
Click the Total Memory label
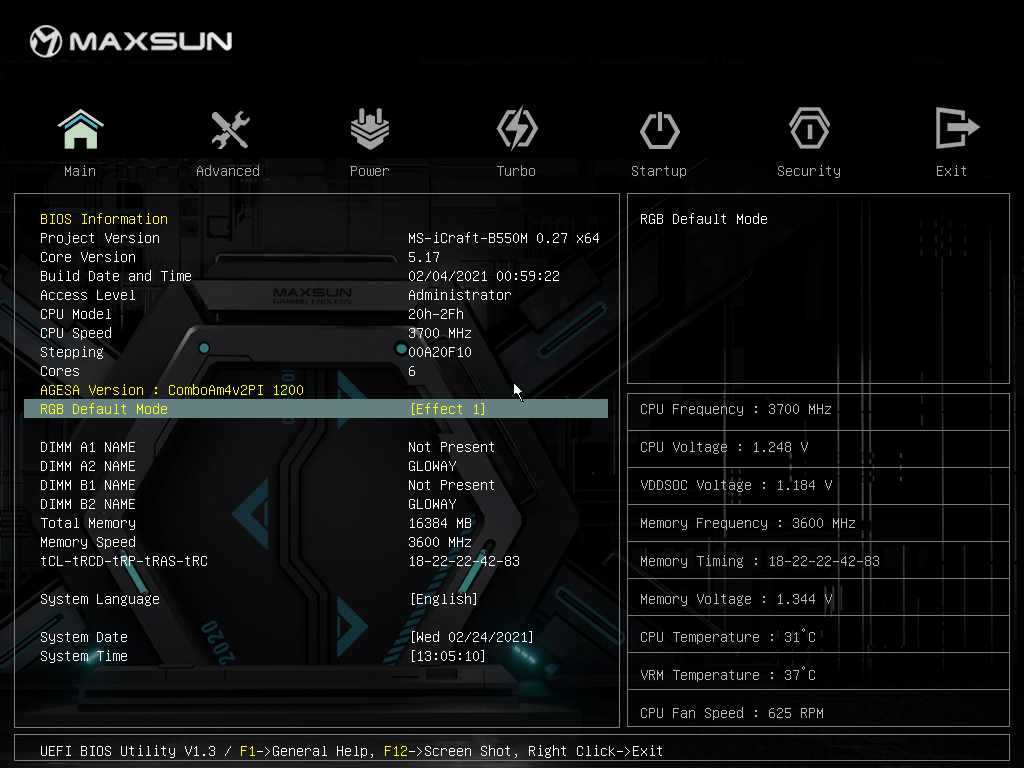click(88, 522)
